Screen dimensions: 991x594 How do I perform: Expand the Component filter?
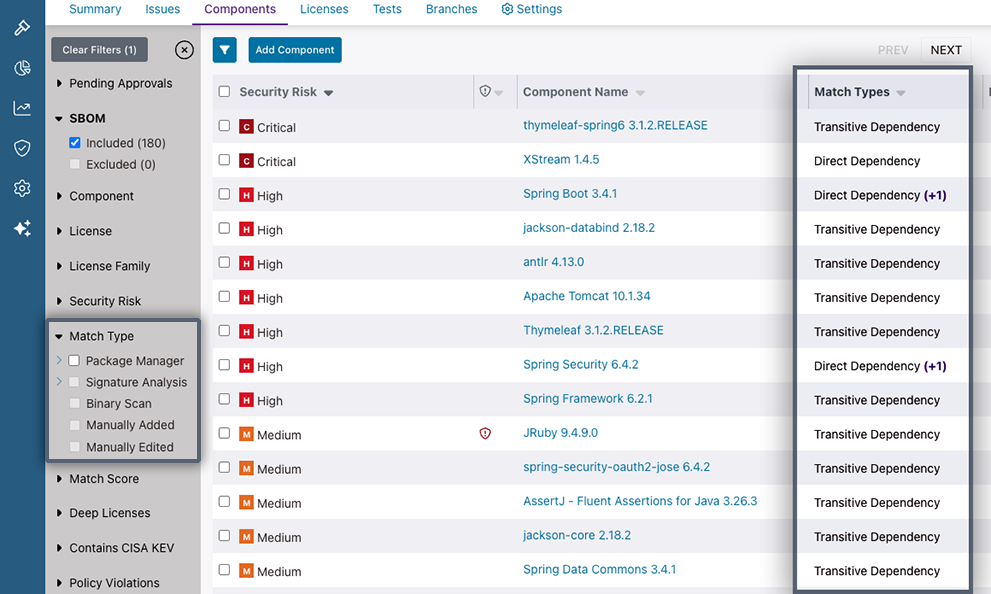click(59, 196)
